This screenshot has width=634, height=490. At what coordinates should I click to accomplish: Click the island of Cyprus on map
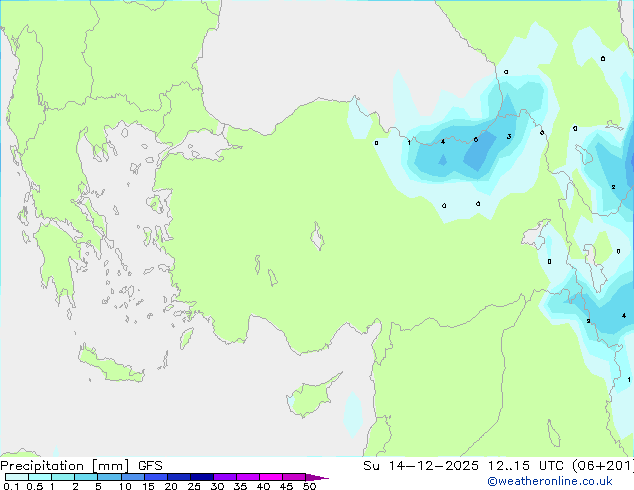pos(312,396)
